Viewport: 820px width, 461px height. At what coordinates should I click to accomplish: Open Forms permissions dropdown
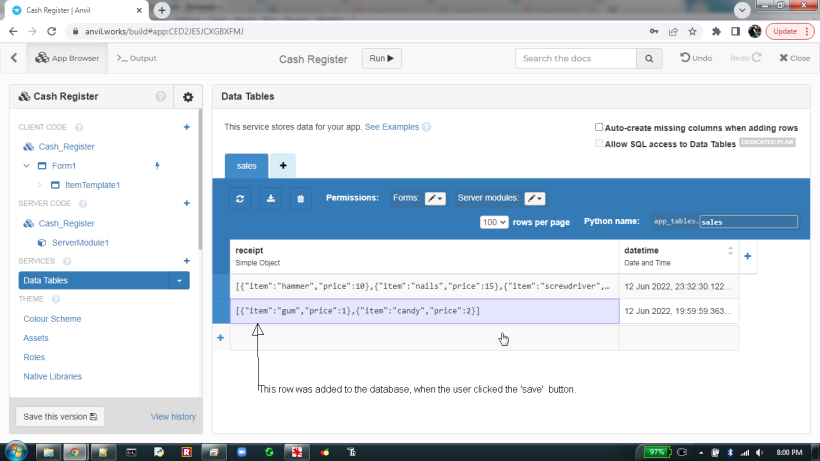coord(435,198)
